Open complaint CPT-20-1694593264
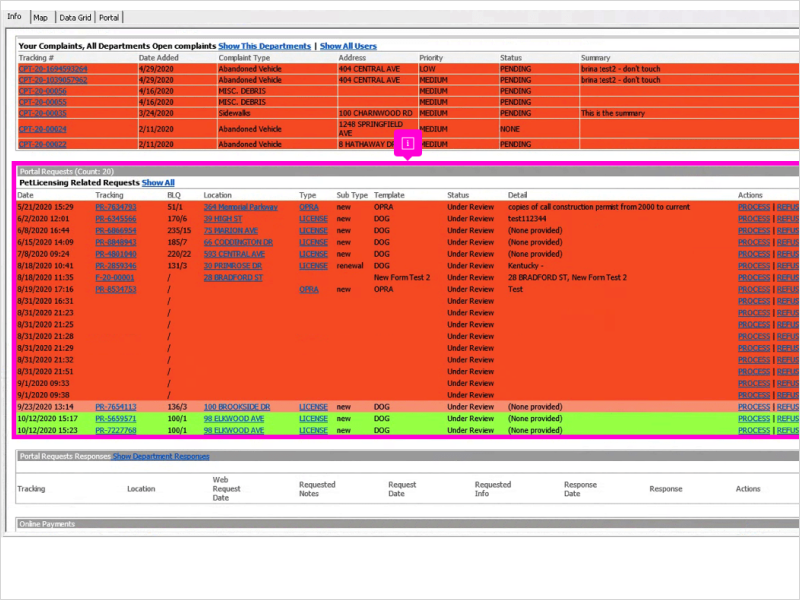 [53, 69]
